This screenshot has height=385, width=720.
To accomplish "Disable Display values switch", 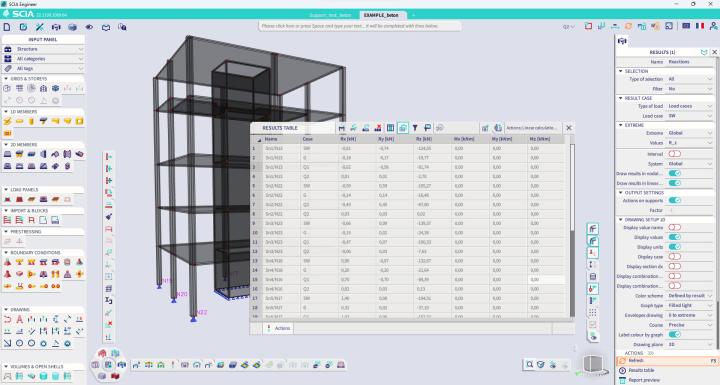I will pos(675,237).
